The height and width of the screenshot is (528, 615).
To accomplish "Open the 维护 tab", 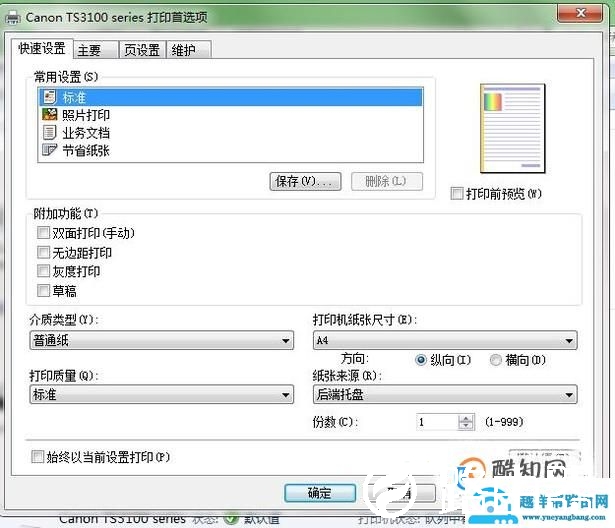I will (189, 50).
